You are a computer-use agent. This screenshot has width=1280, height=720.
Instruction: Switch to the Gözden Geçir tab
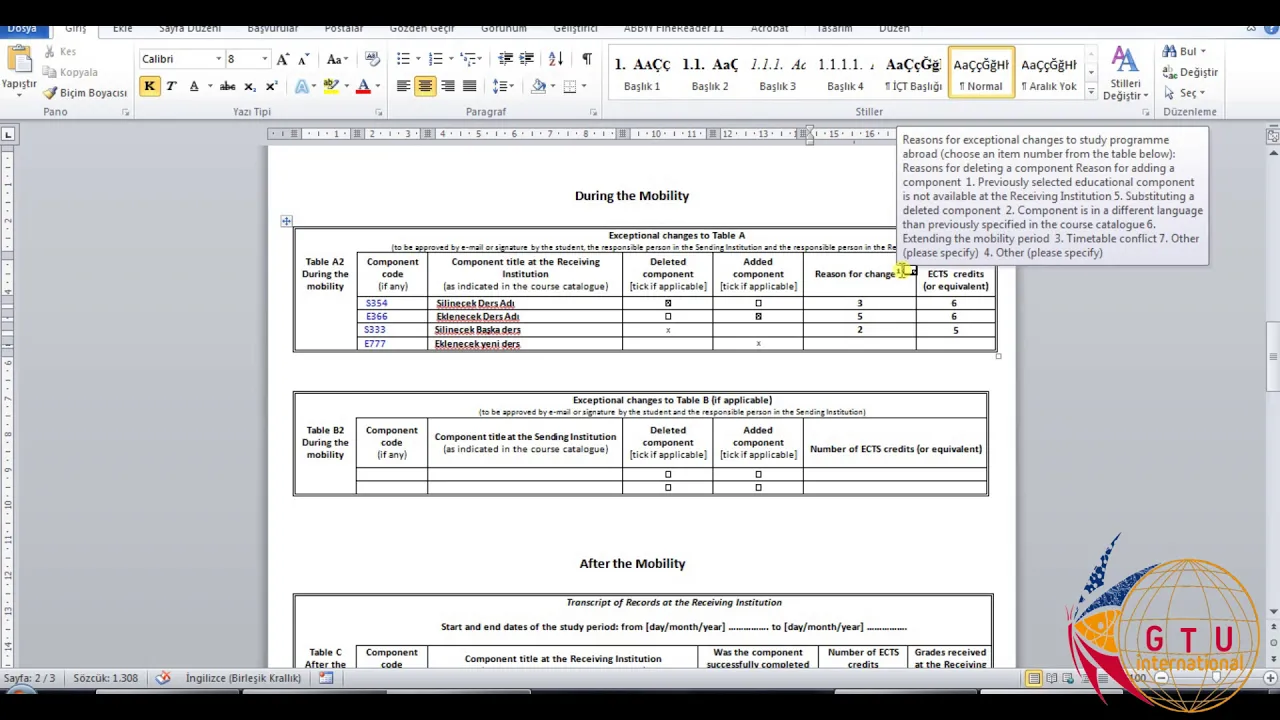[422, 29]
